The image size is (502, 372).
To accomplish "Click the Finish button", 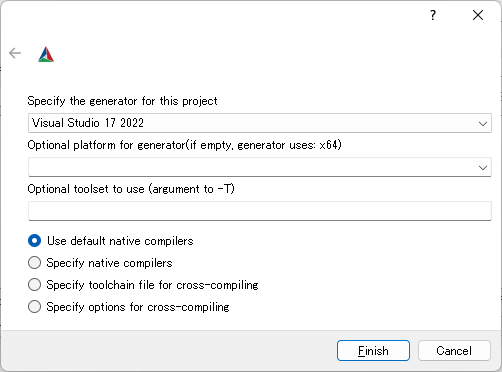I will (x=373, y=351).
